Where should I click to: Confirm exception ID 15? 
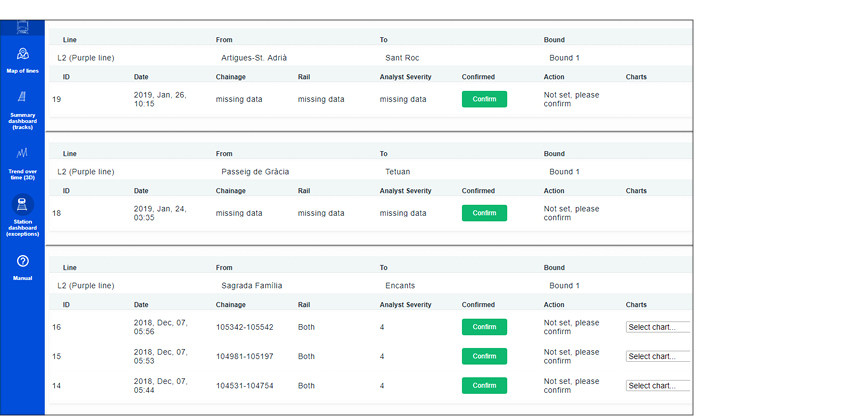[x=484, y=356]
